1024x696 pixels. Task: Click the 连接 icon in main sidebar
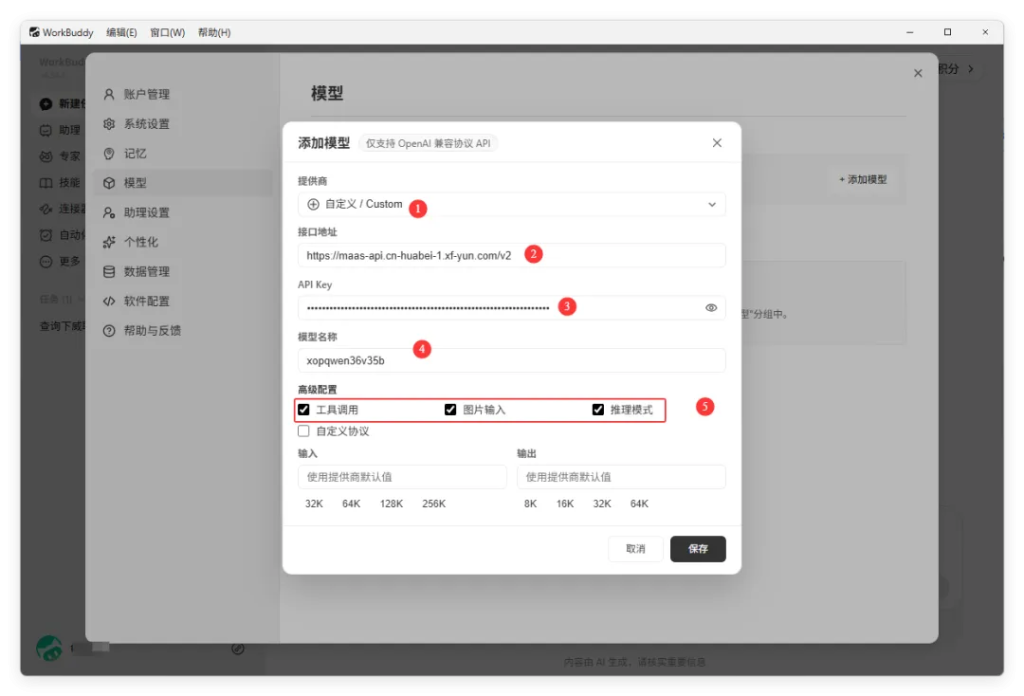[46, 209]
